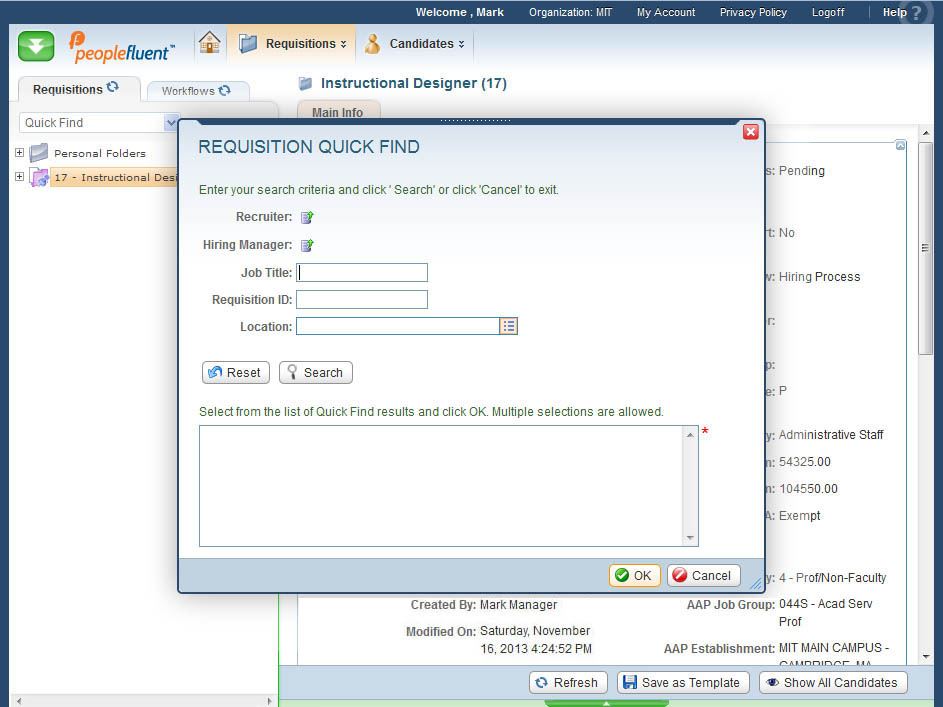Go to Home via house icon

(x=209, y=43)
